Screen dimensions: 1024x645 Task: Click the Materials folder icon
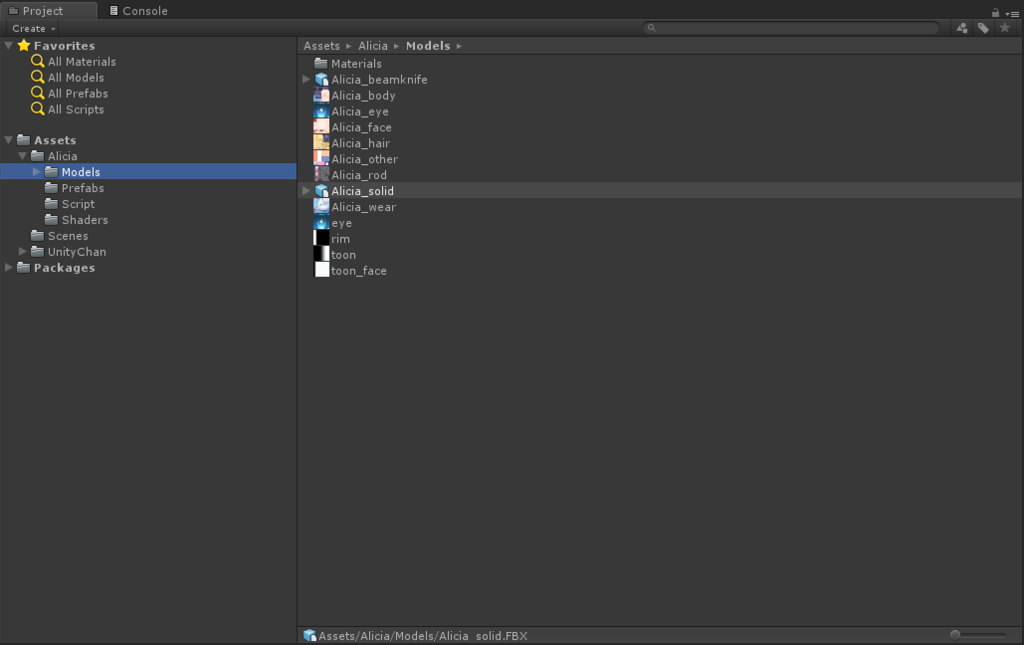[319, 62]
